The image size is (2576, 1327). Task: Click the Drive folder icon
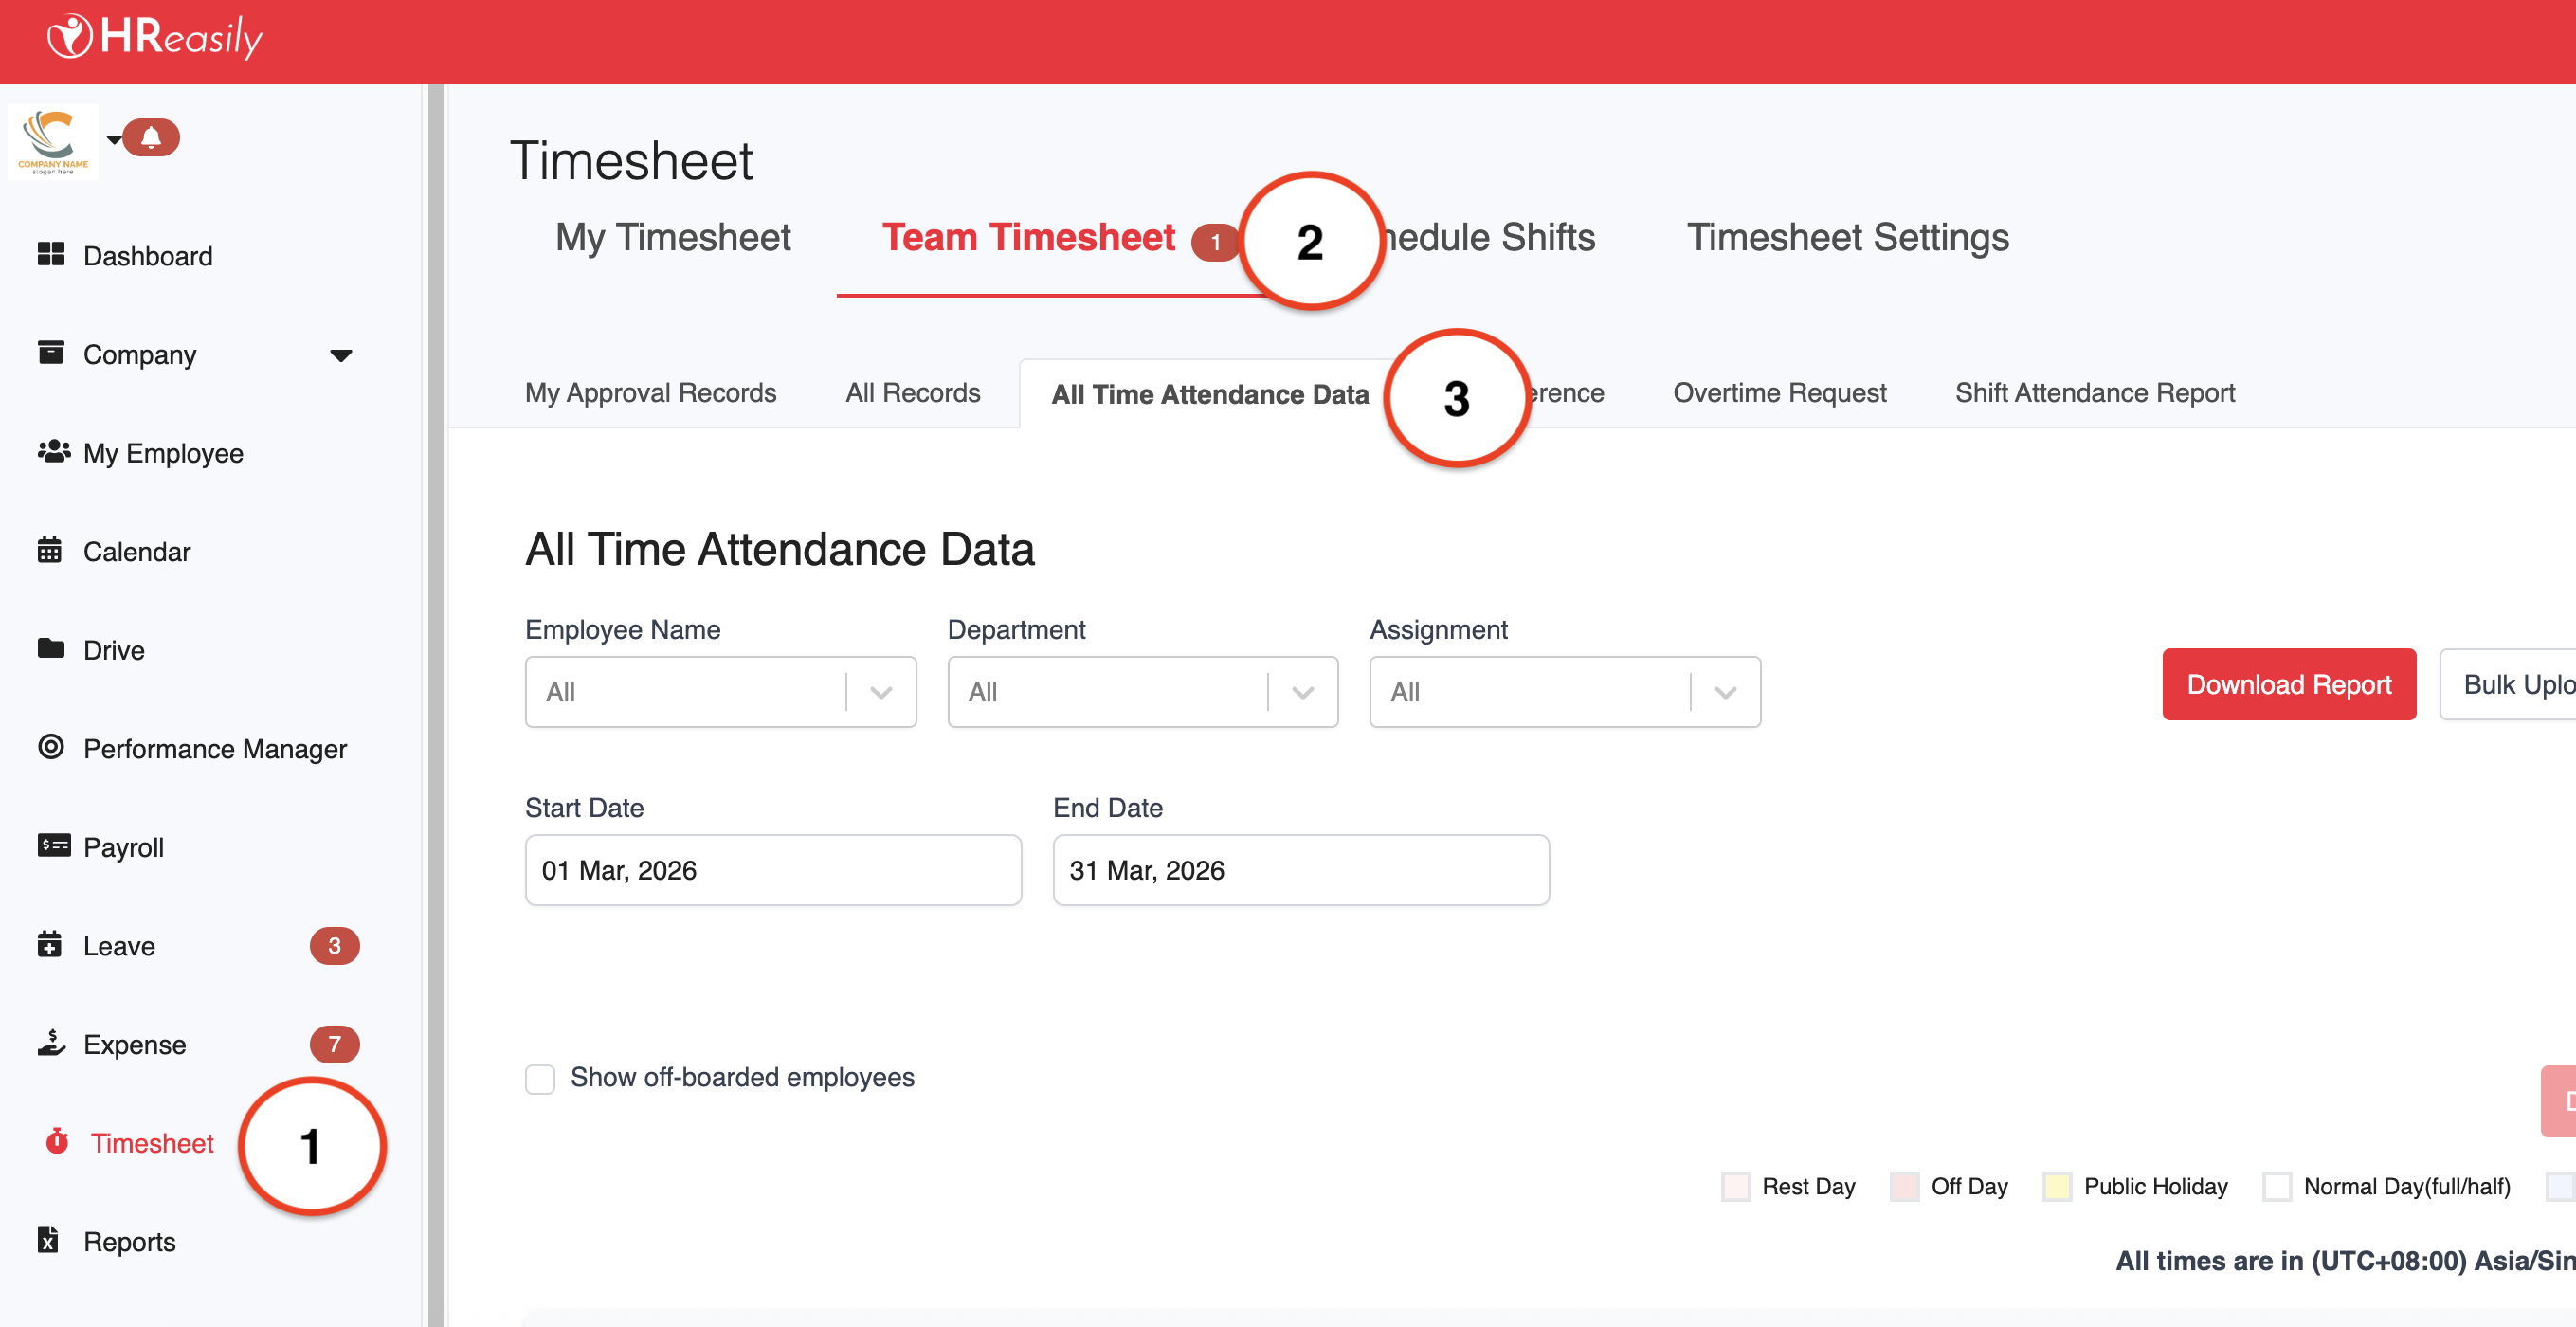coord(51,648)
